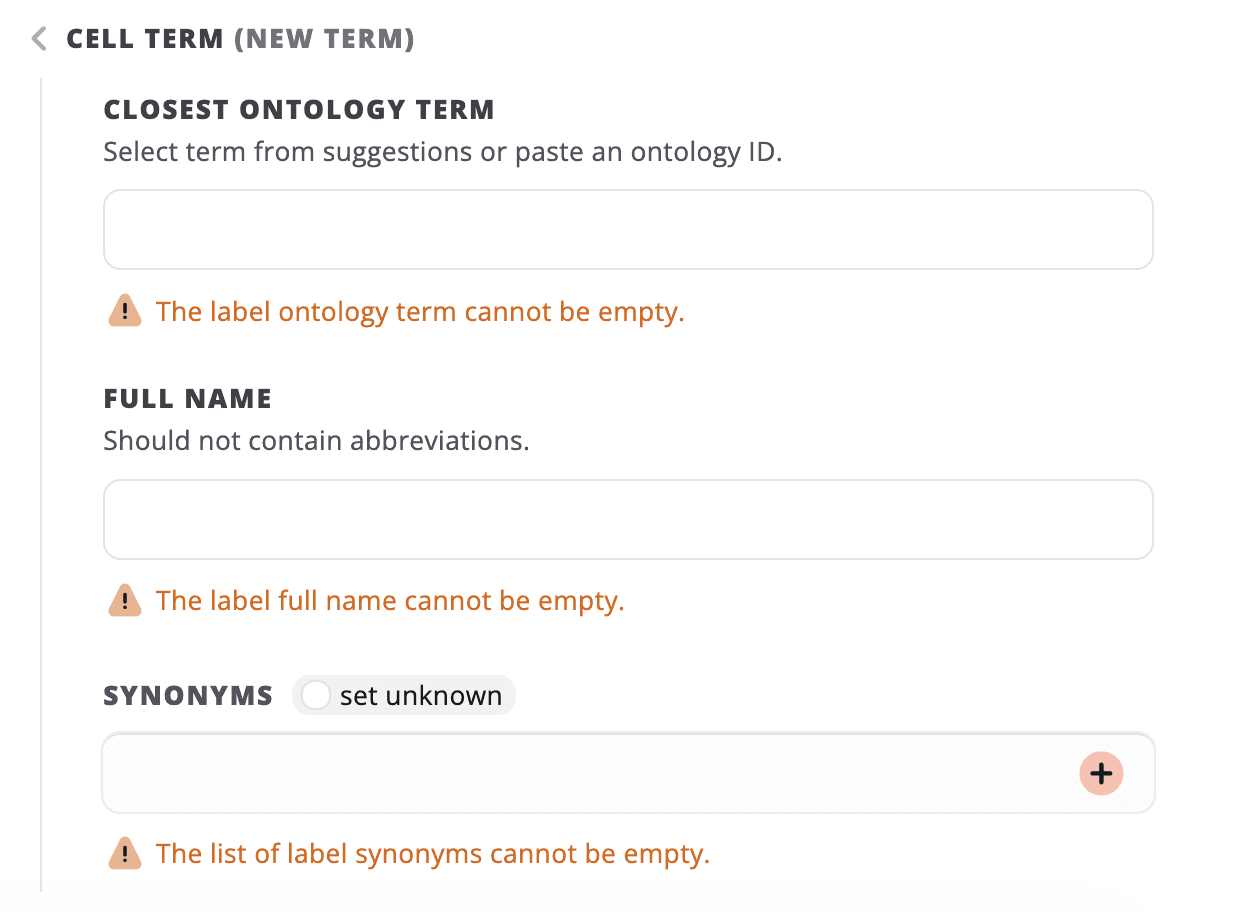The height and width of the screenshot is (912, 1236).
Task: Click the add icon in the SYNONYMS field
Action: coord(1100,773)
